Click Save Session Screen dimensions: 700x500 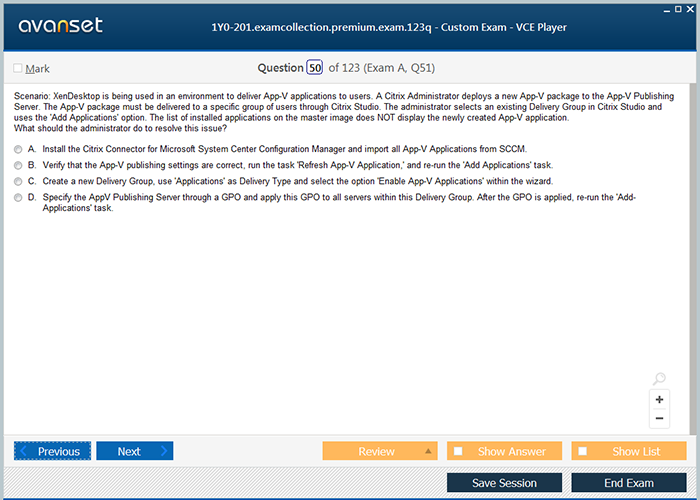click(x=504, y=483)
